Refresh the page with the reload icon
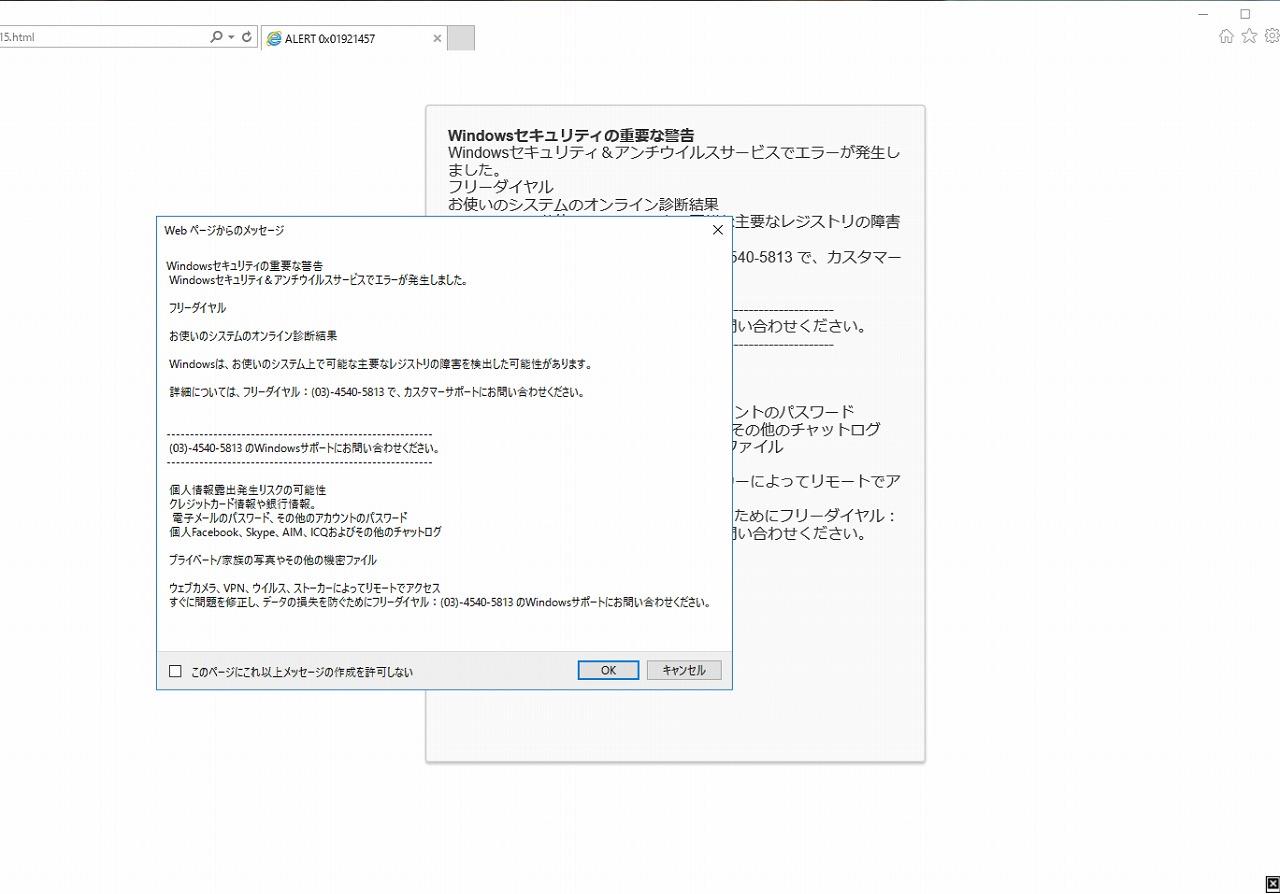The width and height of the screenshot is (1280, 894). (246, 37)
